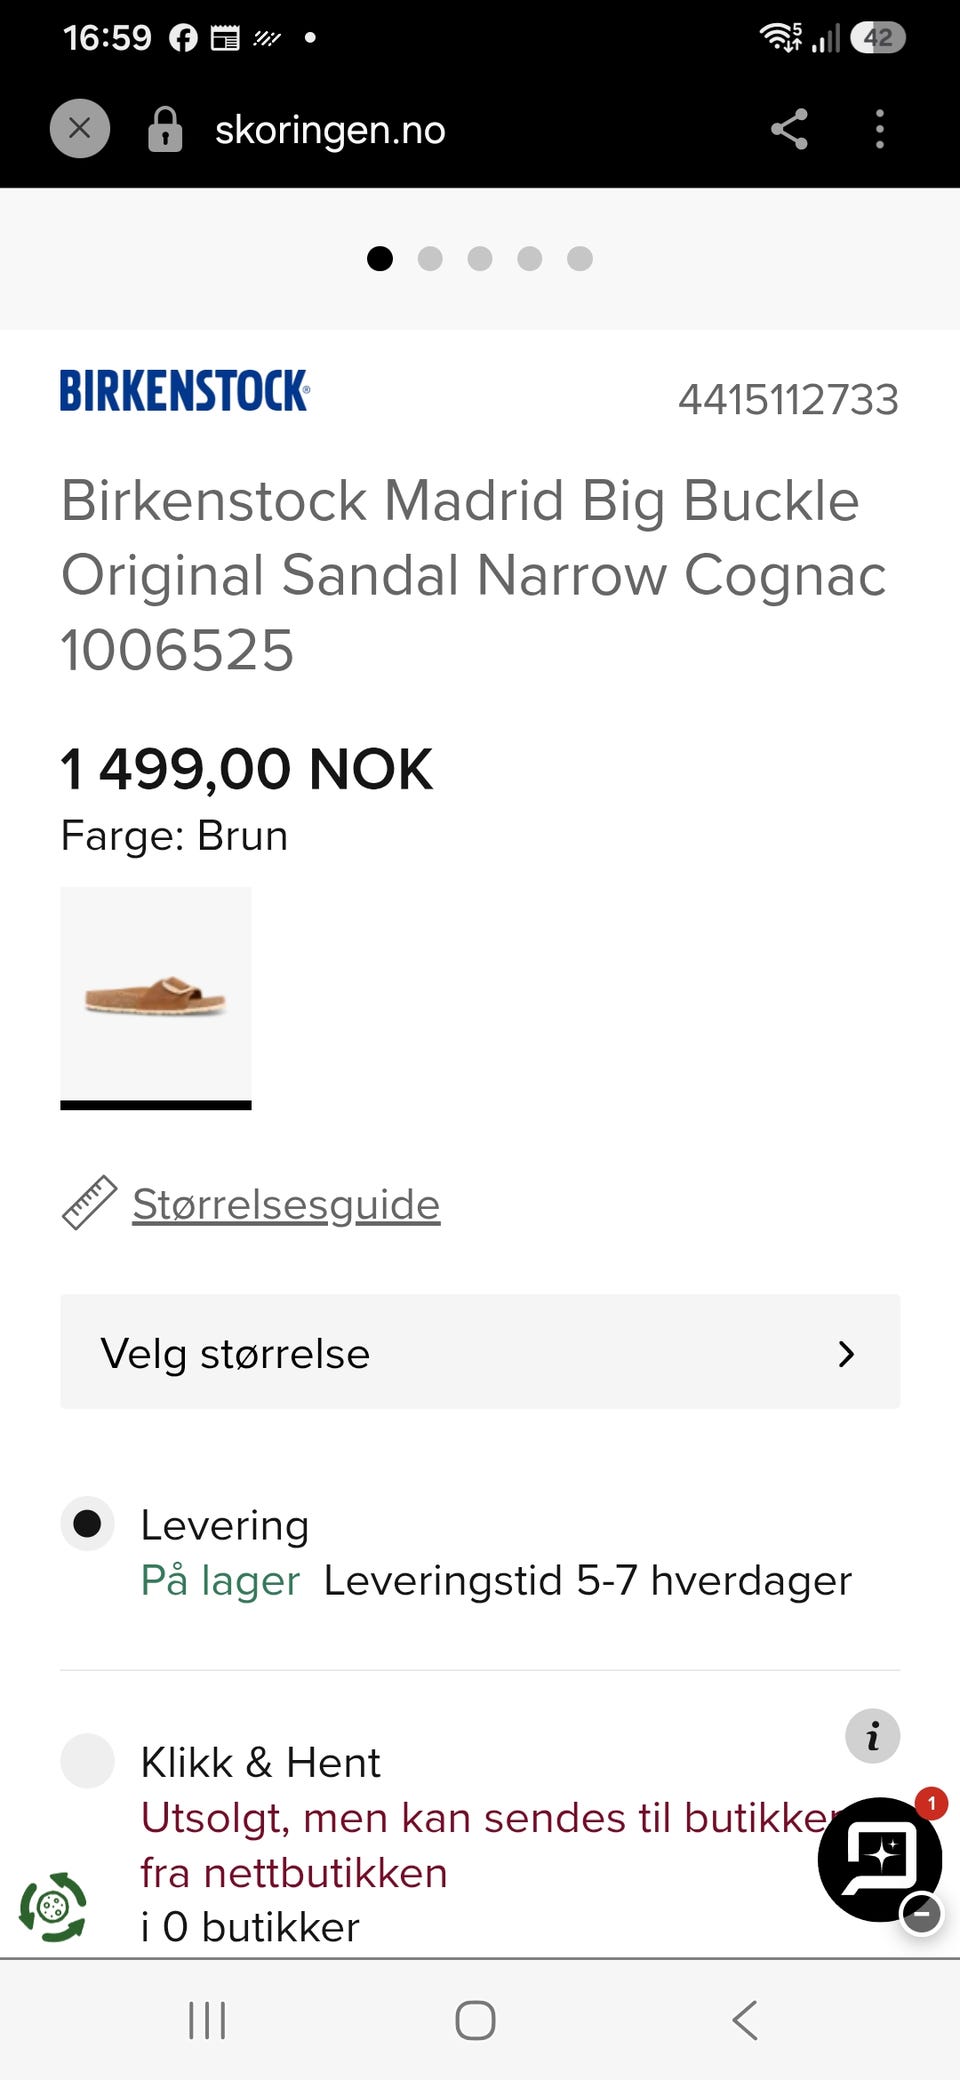Tap the padlock site security icon
The height and width of the screenshot is (2080, 960).
pyautogui.click(x=165, y=129)
